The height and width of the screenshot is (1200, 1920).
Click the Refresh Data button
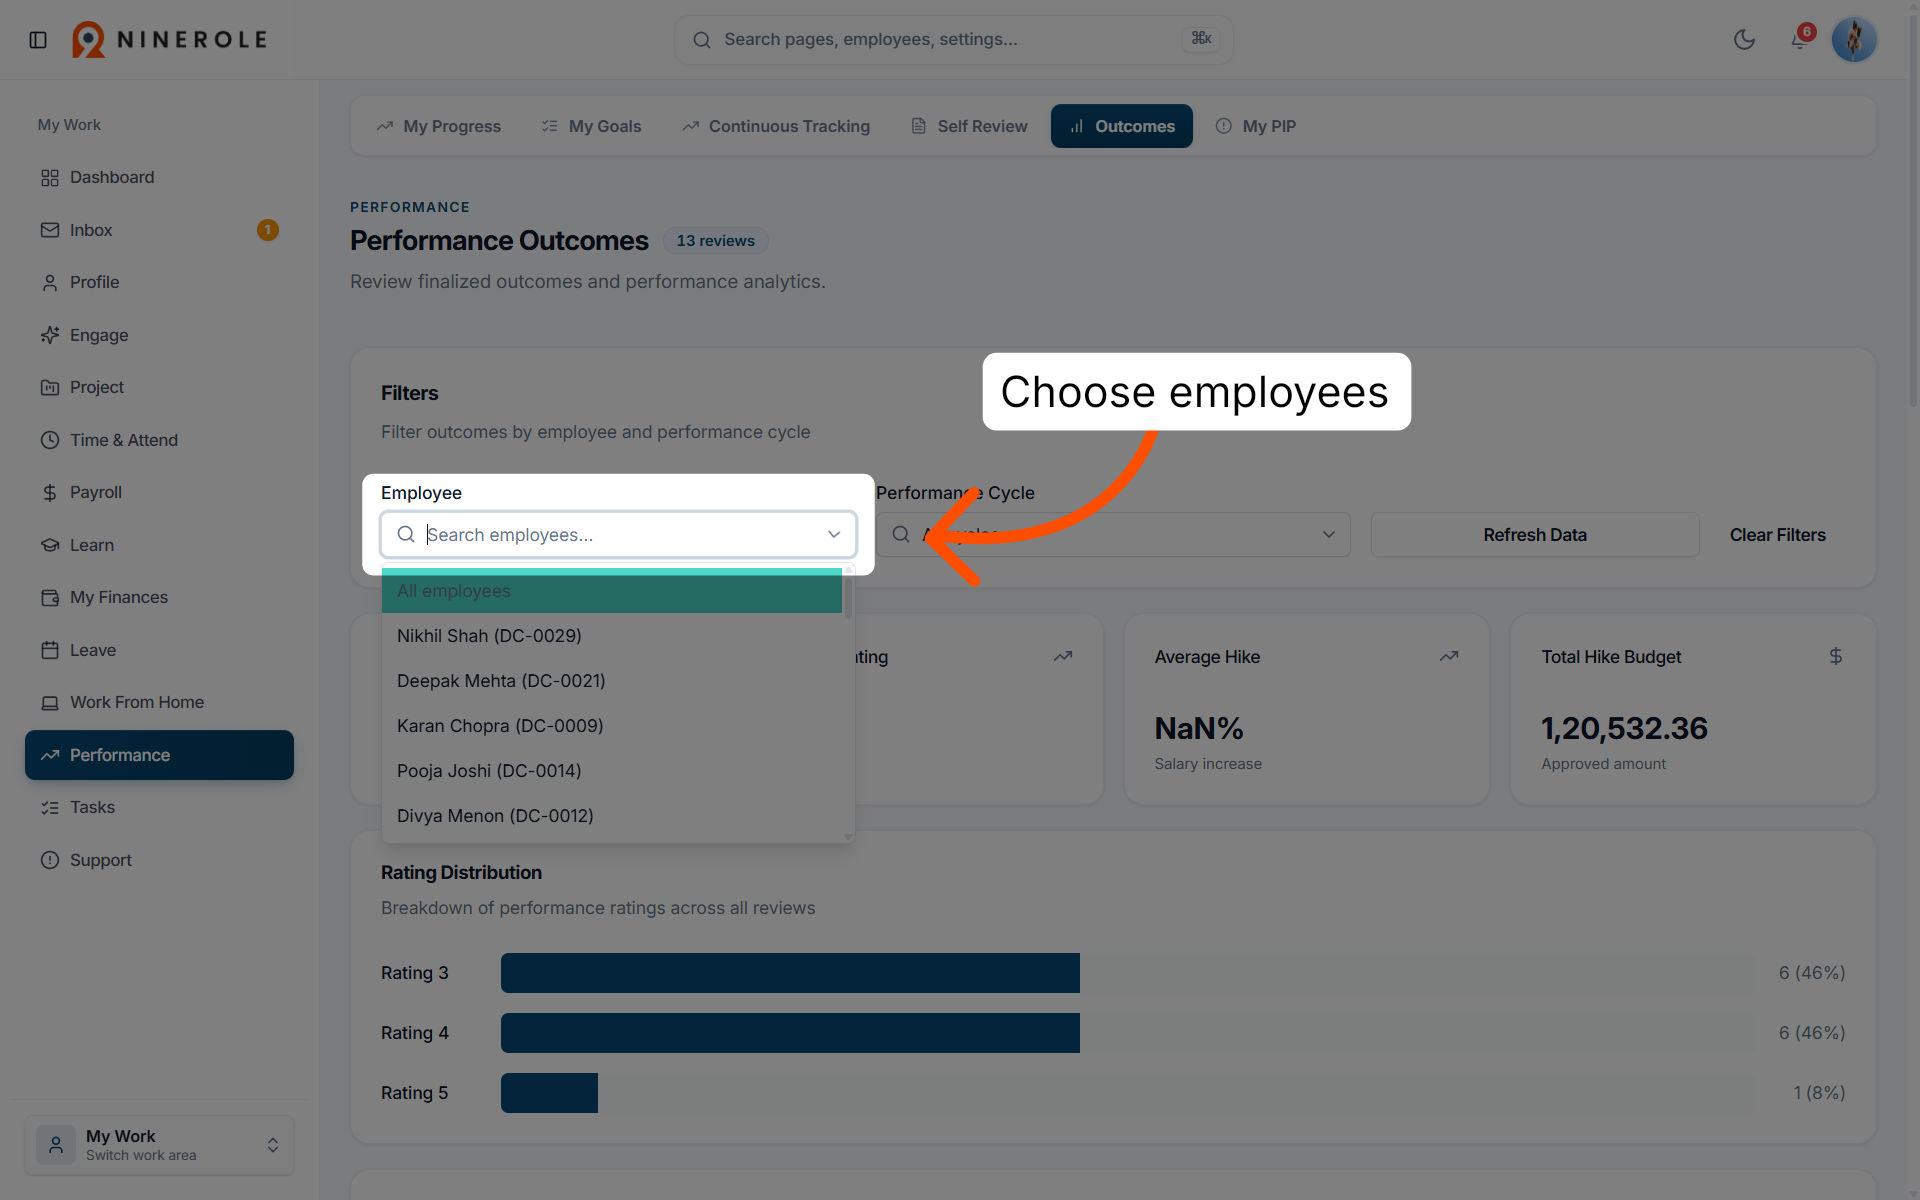click(1535, 535)
